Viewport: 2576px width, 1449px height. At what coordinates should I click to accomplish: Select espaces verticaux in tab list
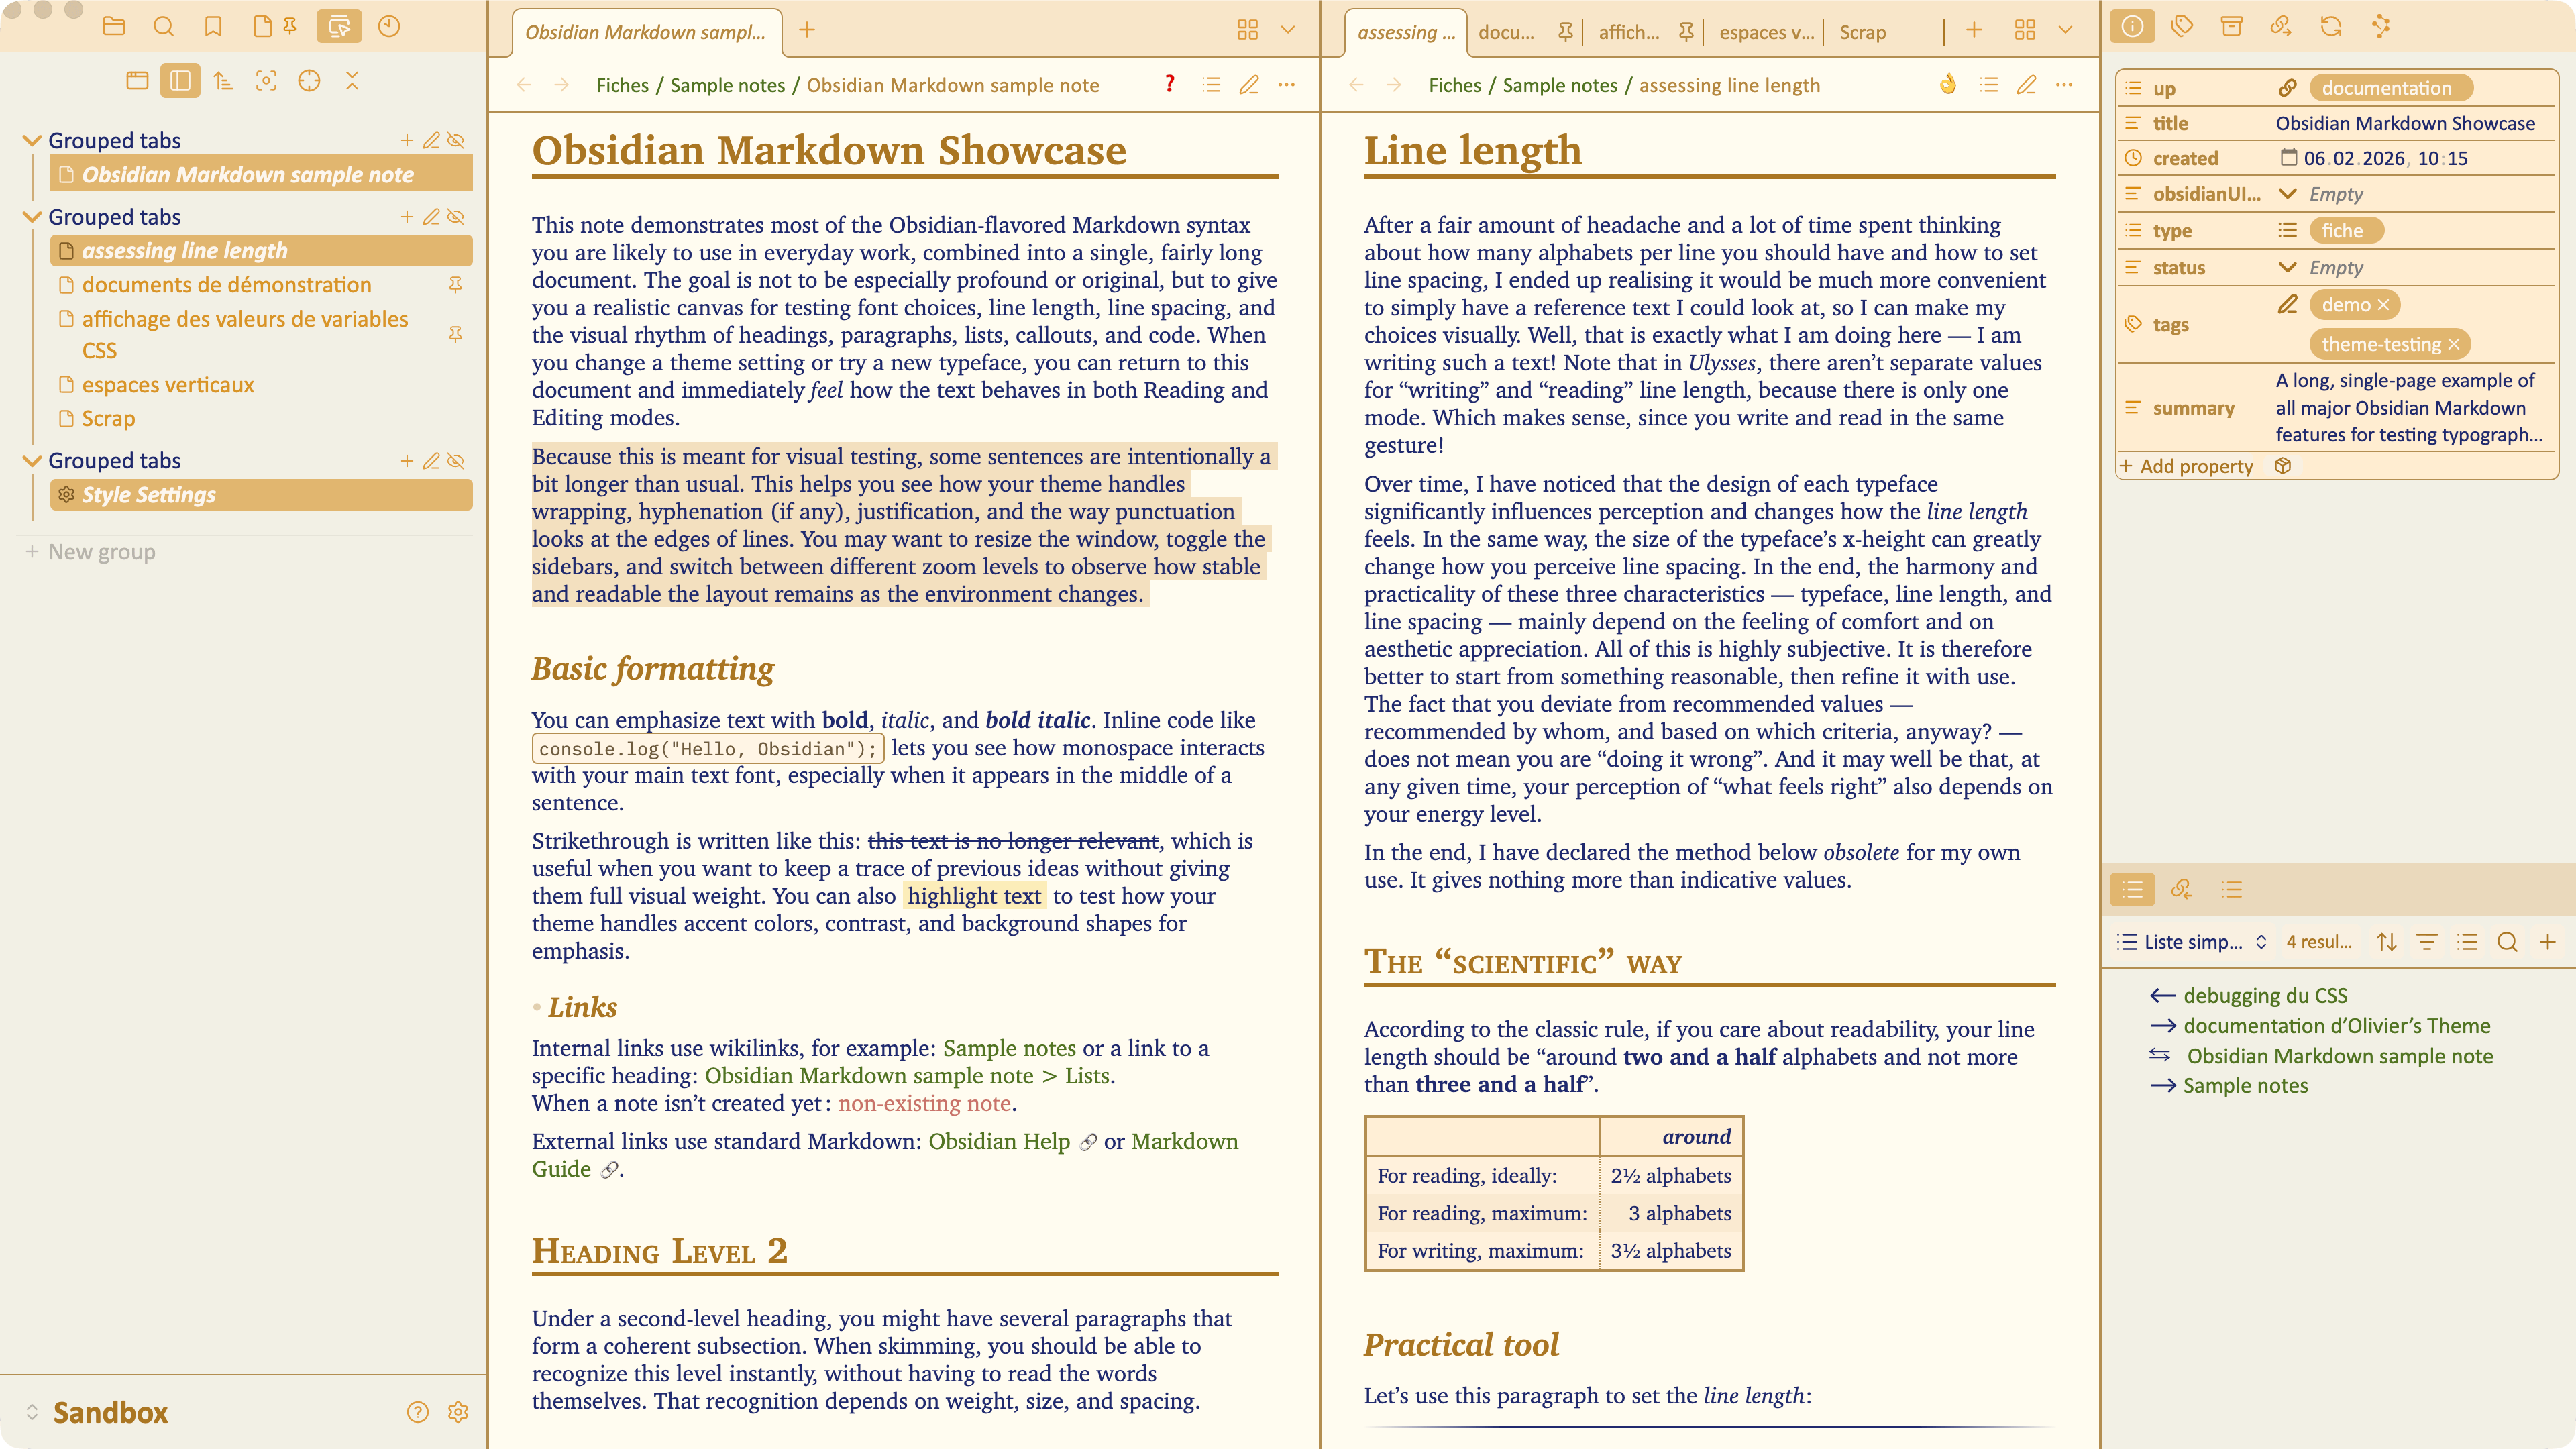point(168,385)
